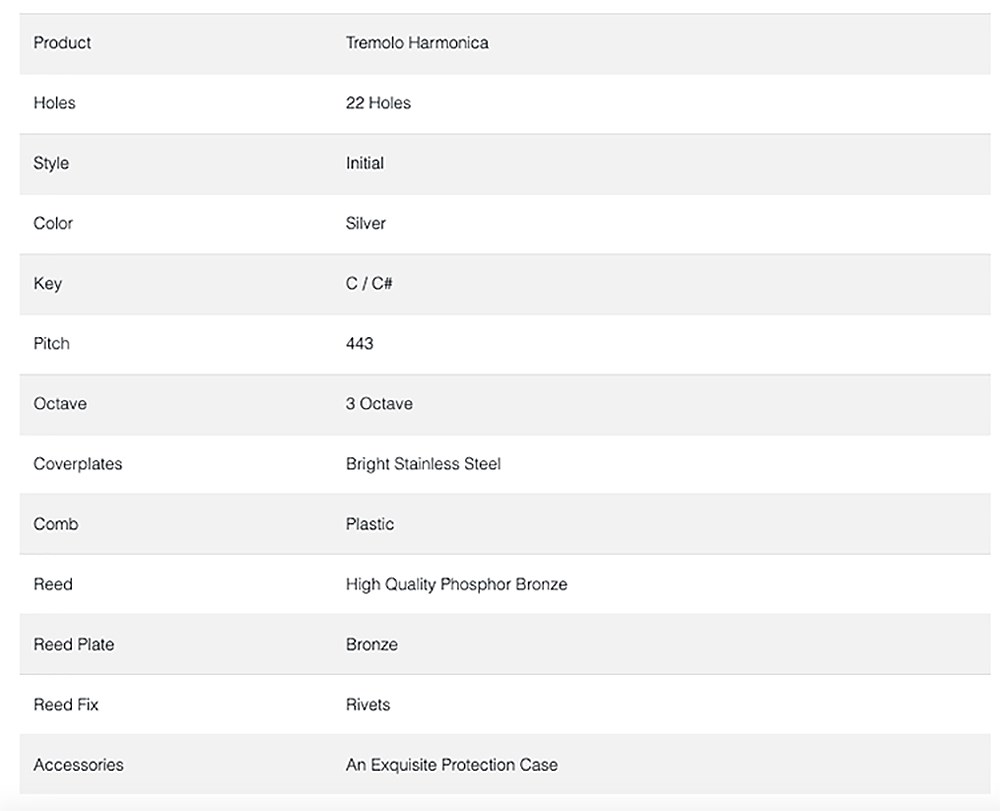
Task: Select the "Bright Stainless Steel" text
Action: 423,464
